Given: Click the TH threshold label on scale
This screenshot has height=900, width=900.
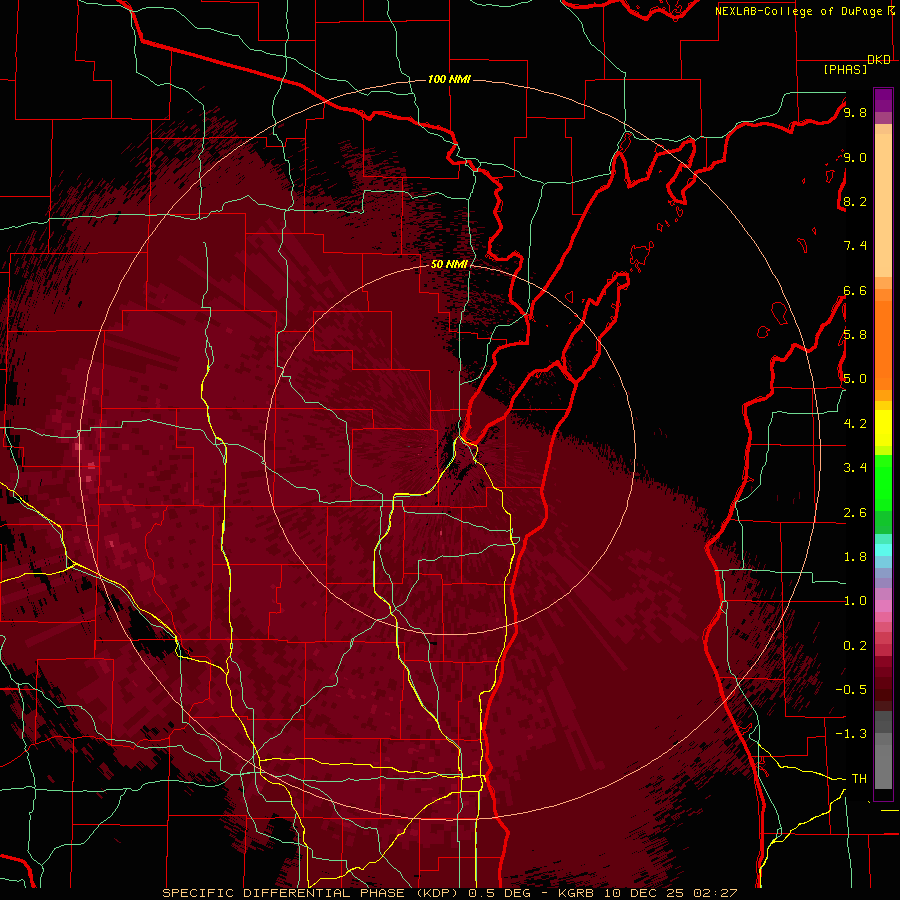Looking at the screenshot, I should click(x=859, y=779).
